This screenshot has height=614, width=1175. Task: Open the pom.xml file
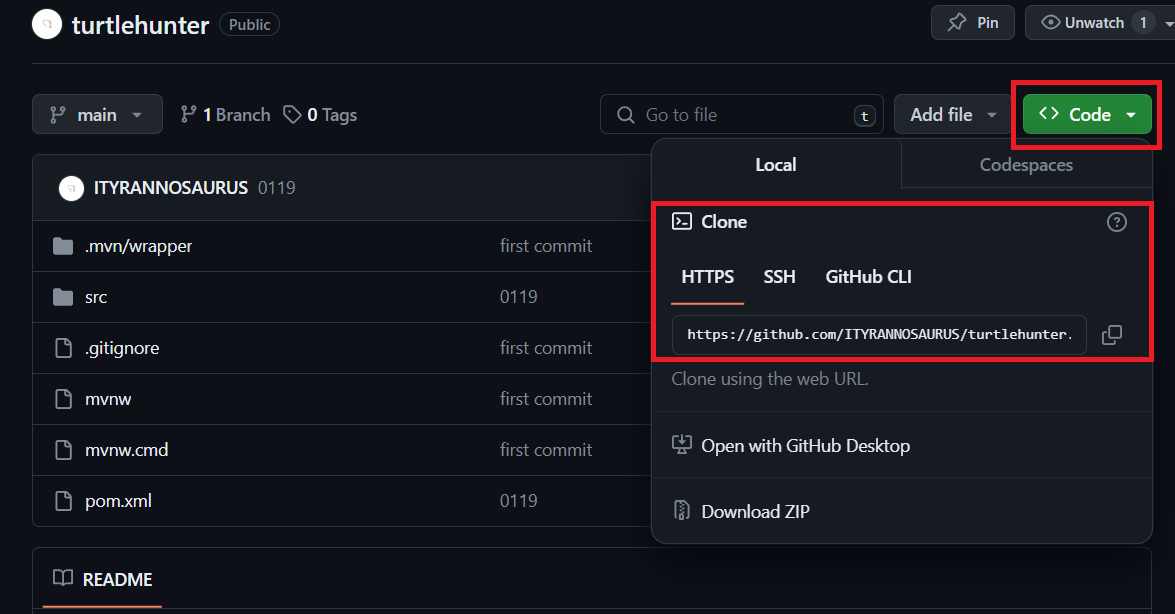click(118, 501)
